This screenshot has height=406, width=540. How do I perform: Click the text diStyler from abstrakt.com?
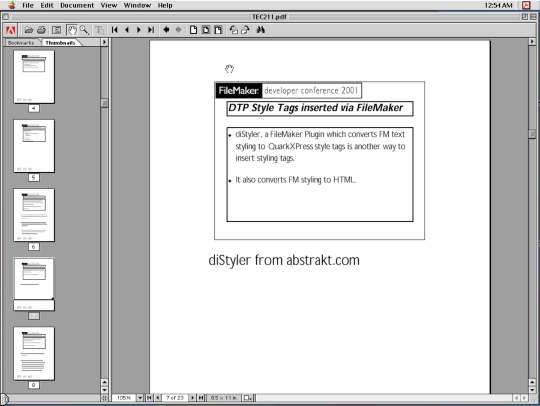coord(284,260)
